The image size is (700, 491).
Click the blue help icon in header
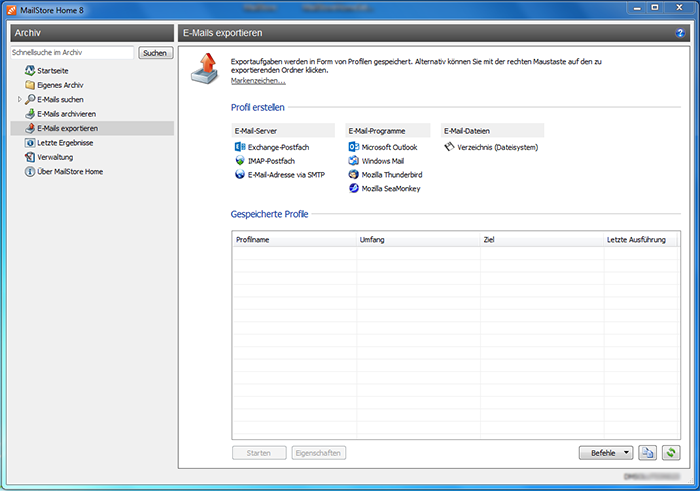(680, 33)
